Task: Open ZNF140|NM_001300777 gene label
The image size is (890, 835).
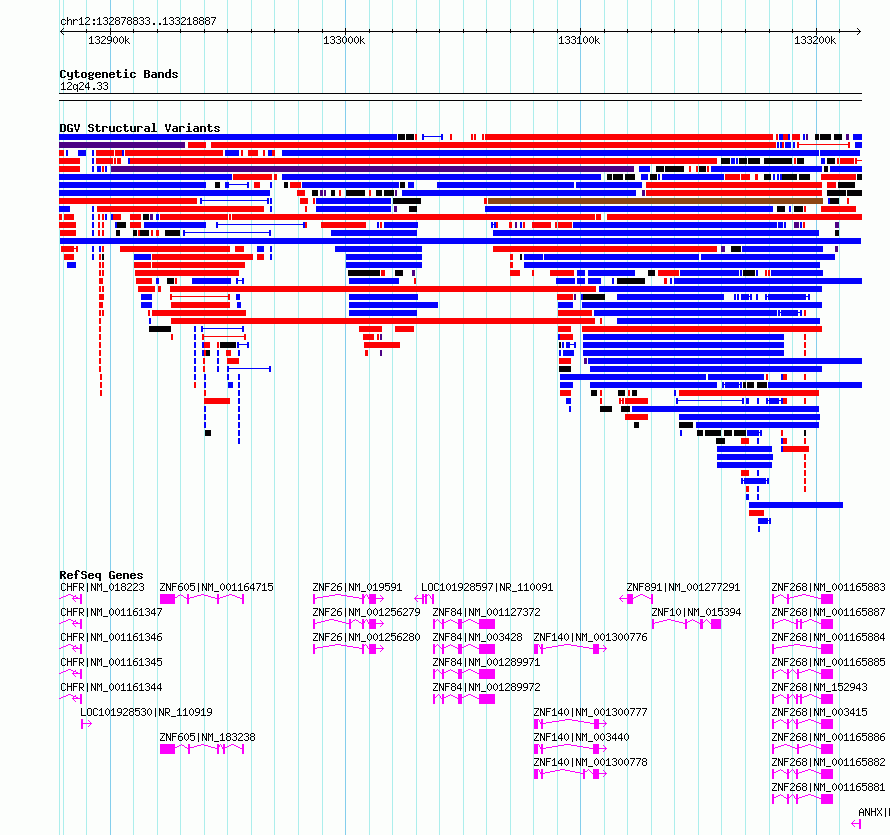Action: click(590, 712)
